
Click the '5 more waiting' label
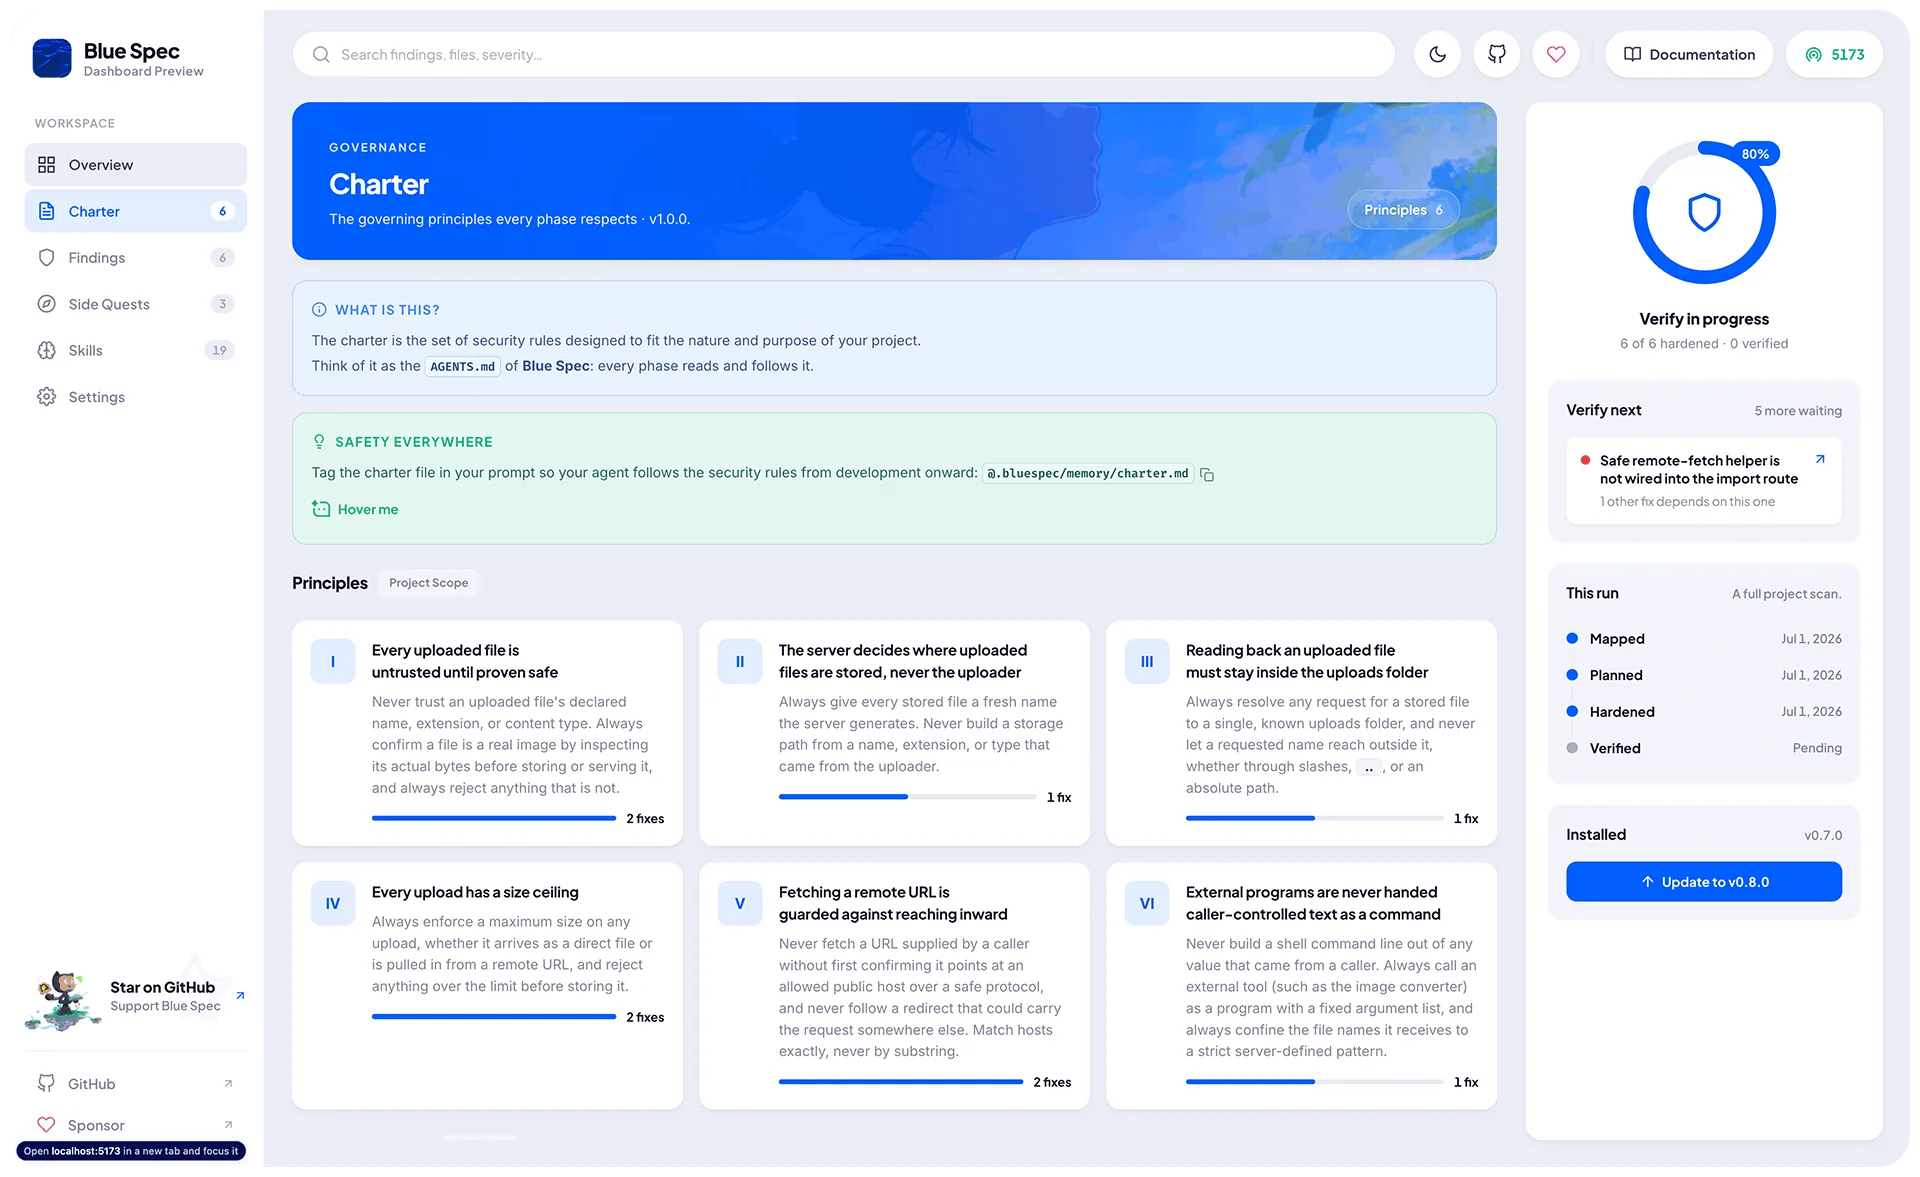click(x=1797, y=411)
